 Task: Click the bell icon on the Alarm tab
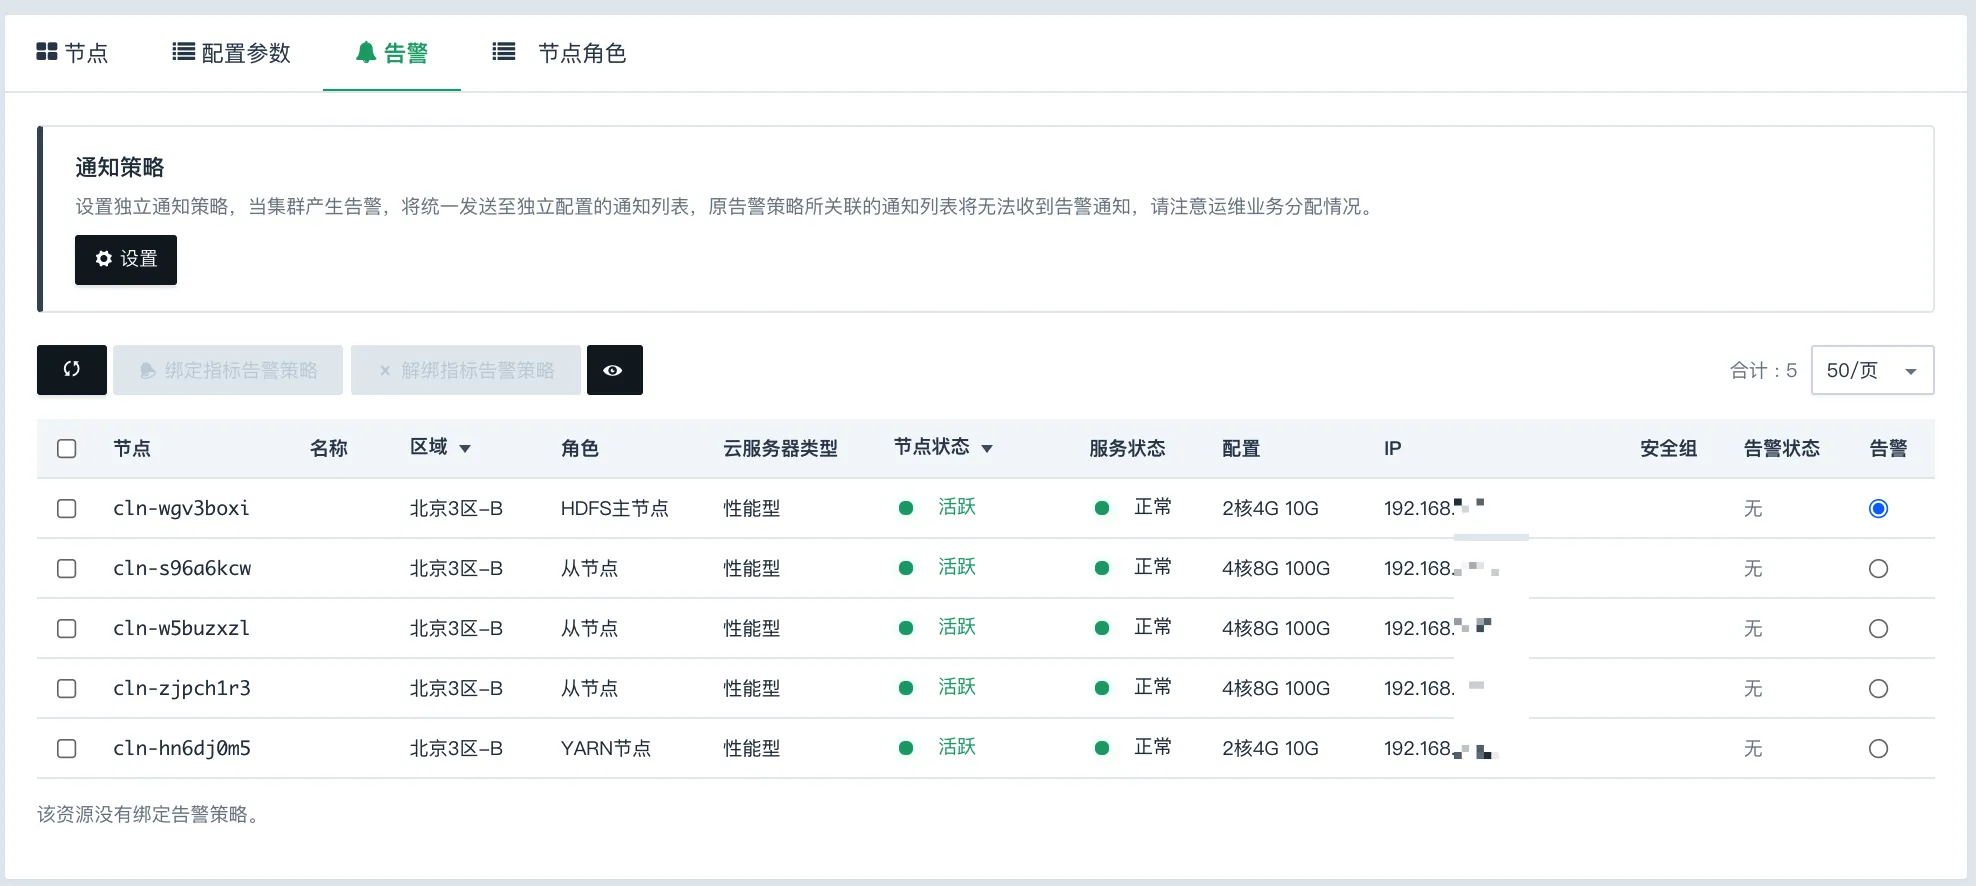(x=366, y=53)
